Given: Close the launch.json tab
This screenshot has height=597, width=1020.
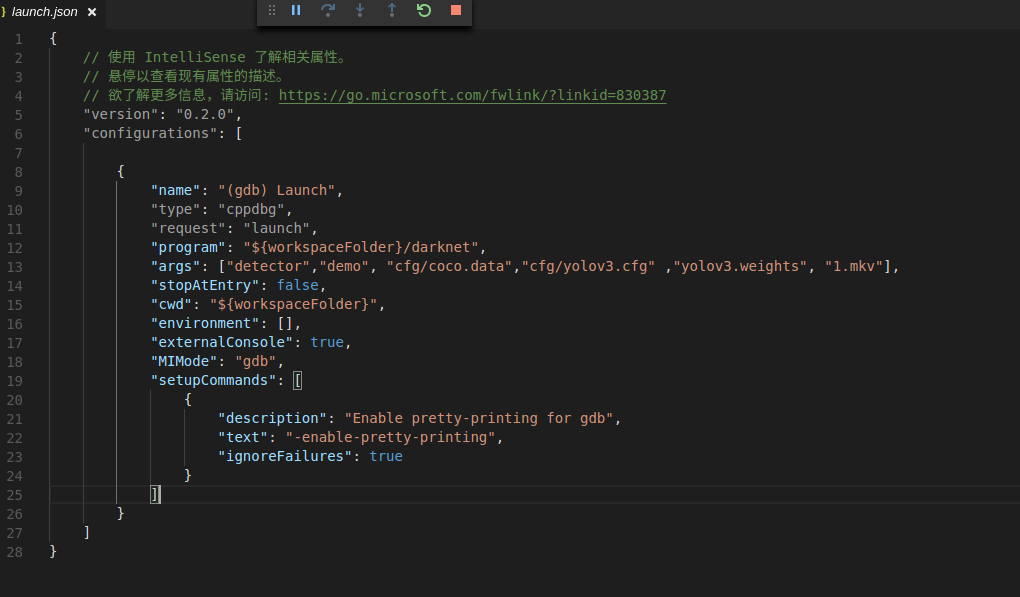Looking at the screenshot, I should point(93,12).
